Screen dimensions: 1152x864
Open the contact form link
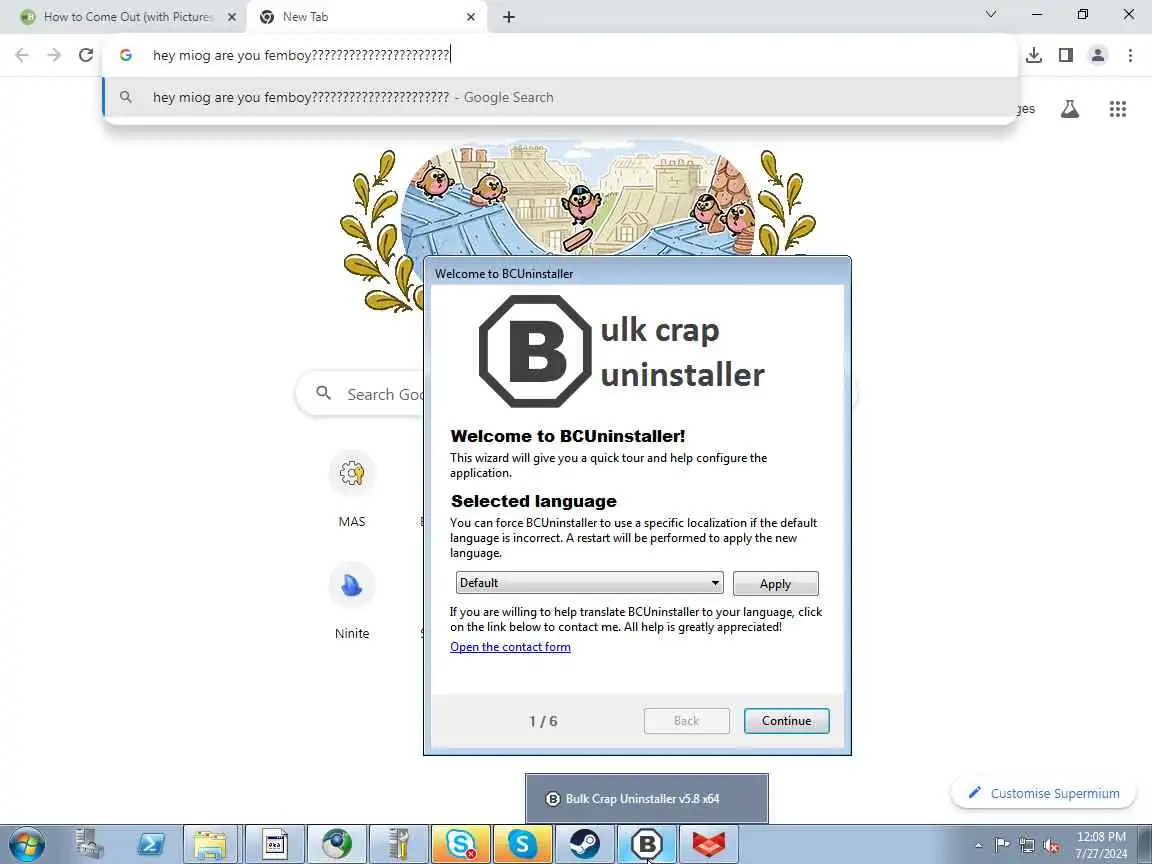pos(510,647)
